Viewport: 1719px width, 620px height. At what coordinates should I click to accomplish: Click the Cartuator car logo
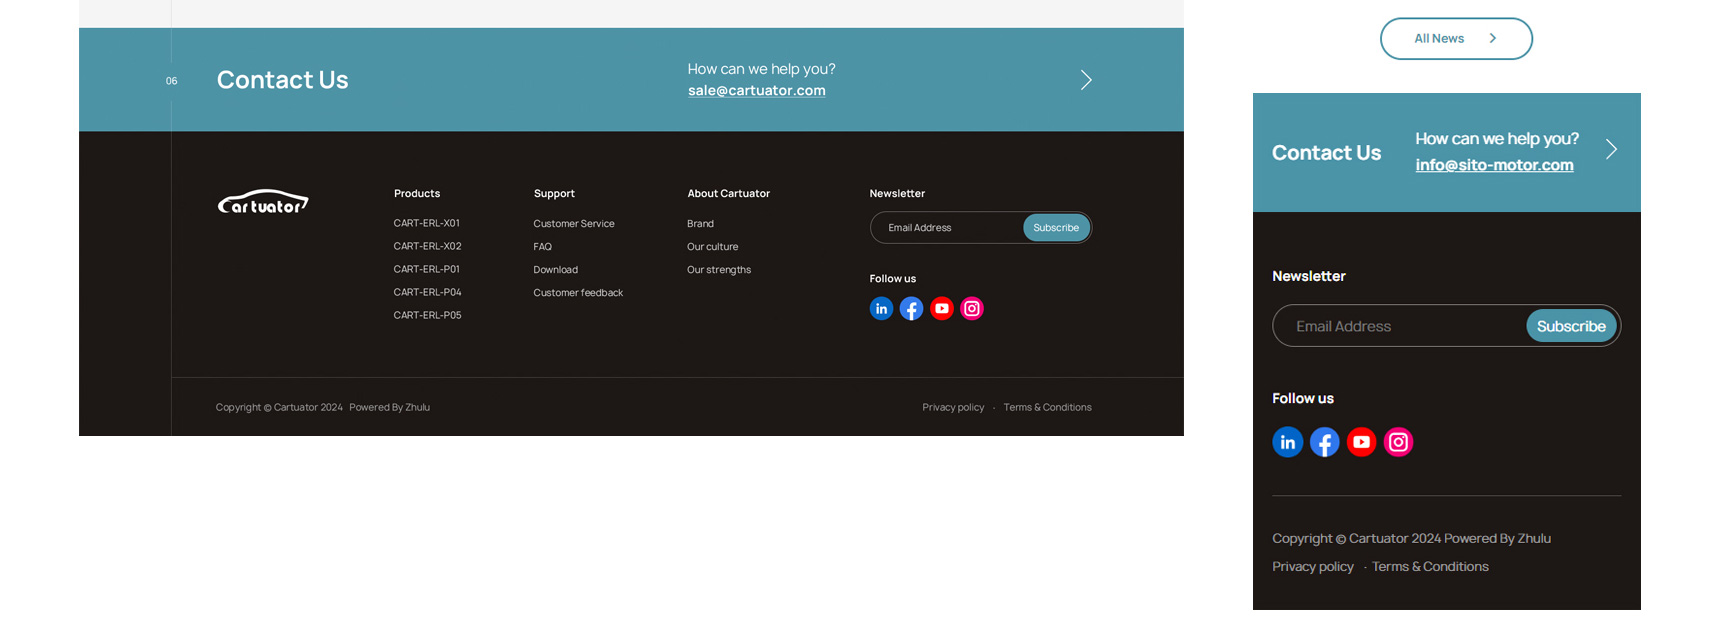(x=263, y=202)
